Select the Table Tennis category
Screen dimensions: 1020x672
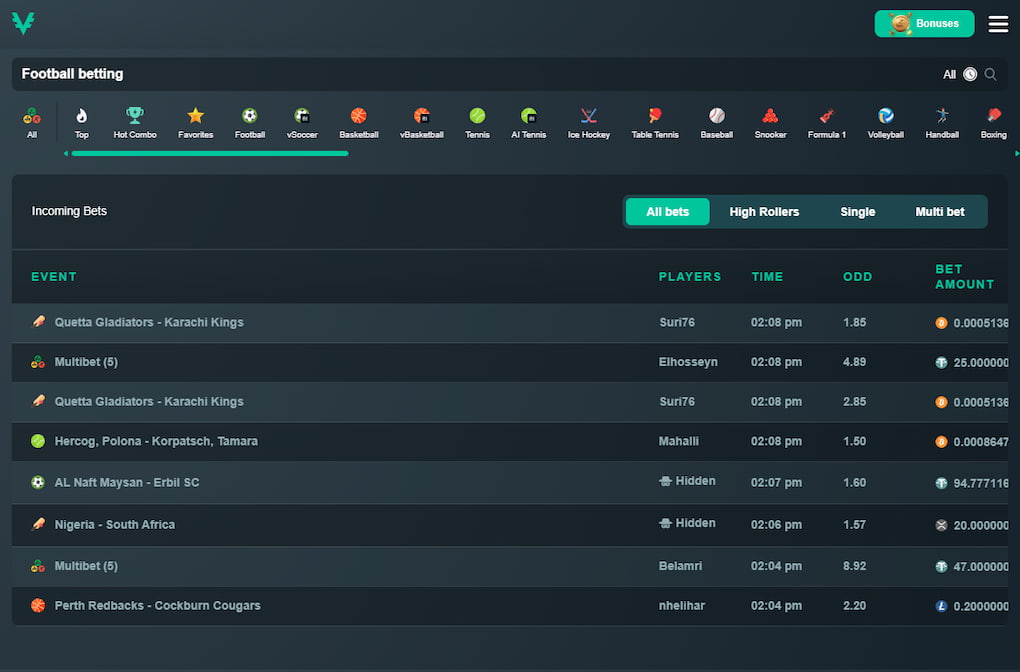point(654,122)
